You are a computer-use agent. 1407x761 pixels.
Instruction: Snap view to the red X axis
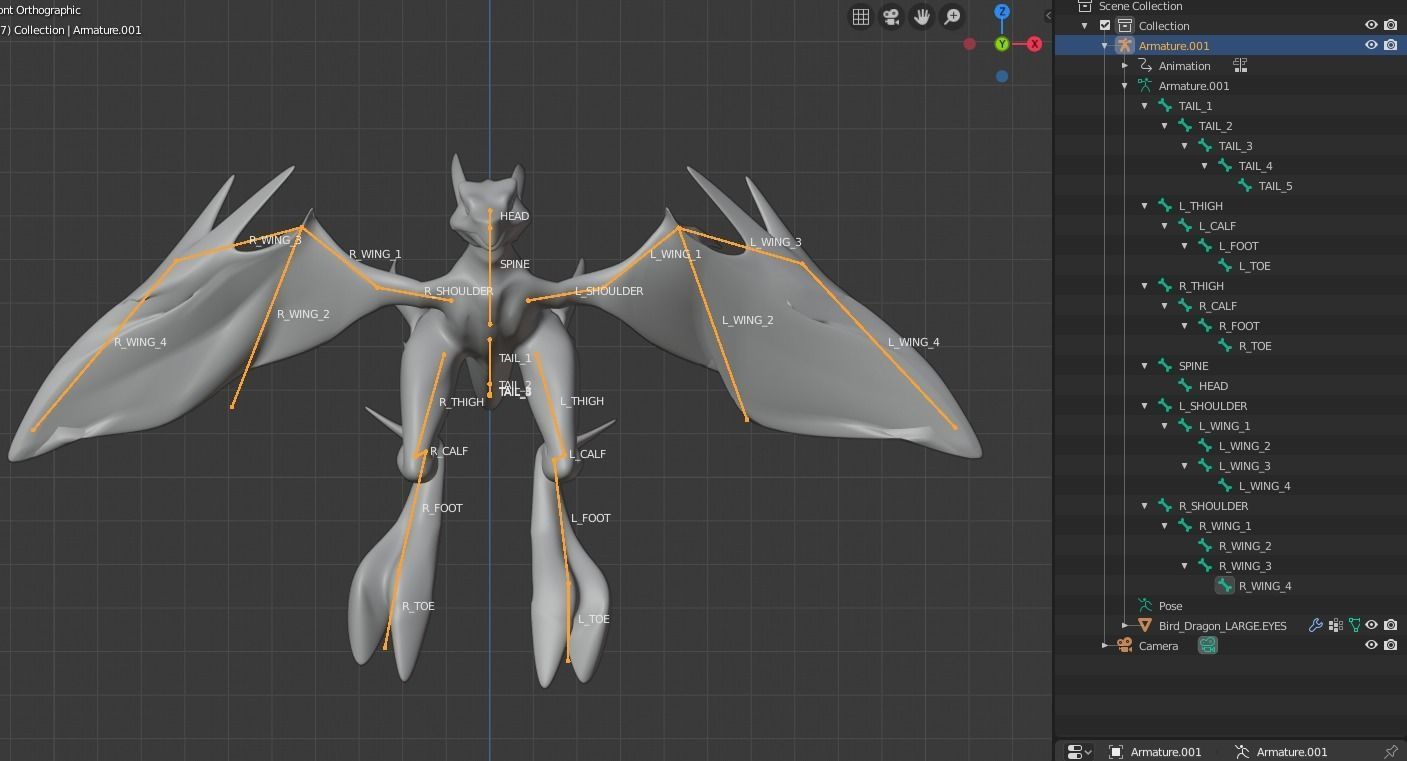coord(1034,44)
